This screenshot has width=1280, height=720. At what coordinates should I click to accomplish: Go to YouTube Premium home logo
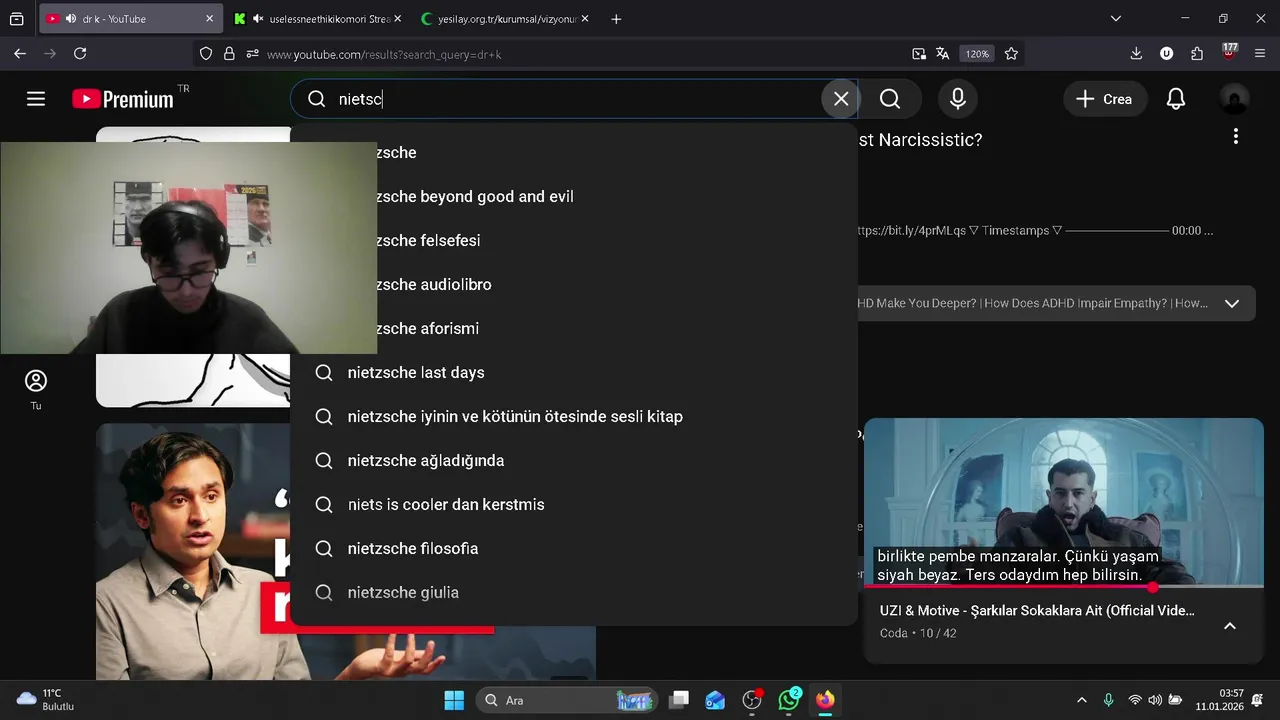point(124,99)
